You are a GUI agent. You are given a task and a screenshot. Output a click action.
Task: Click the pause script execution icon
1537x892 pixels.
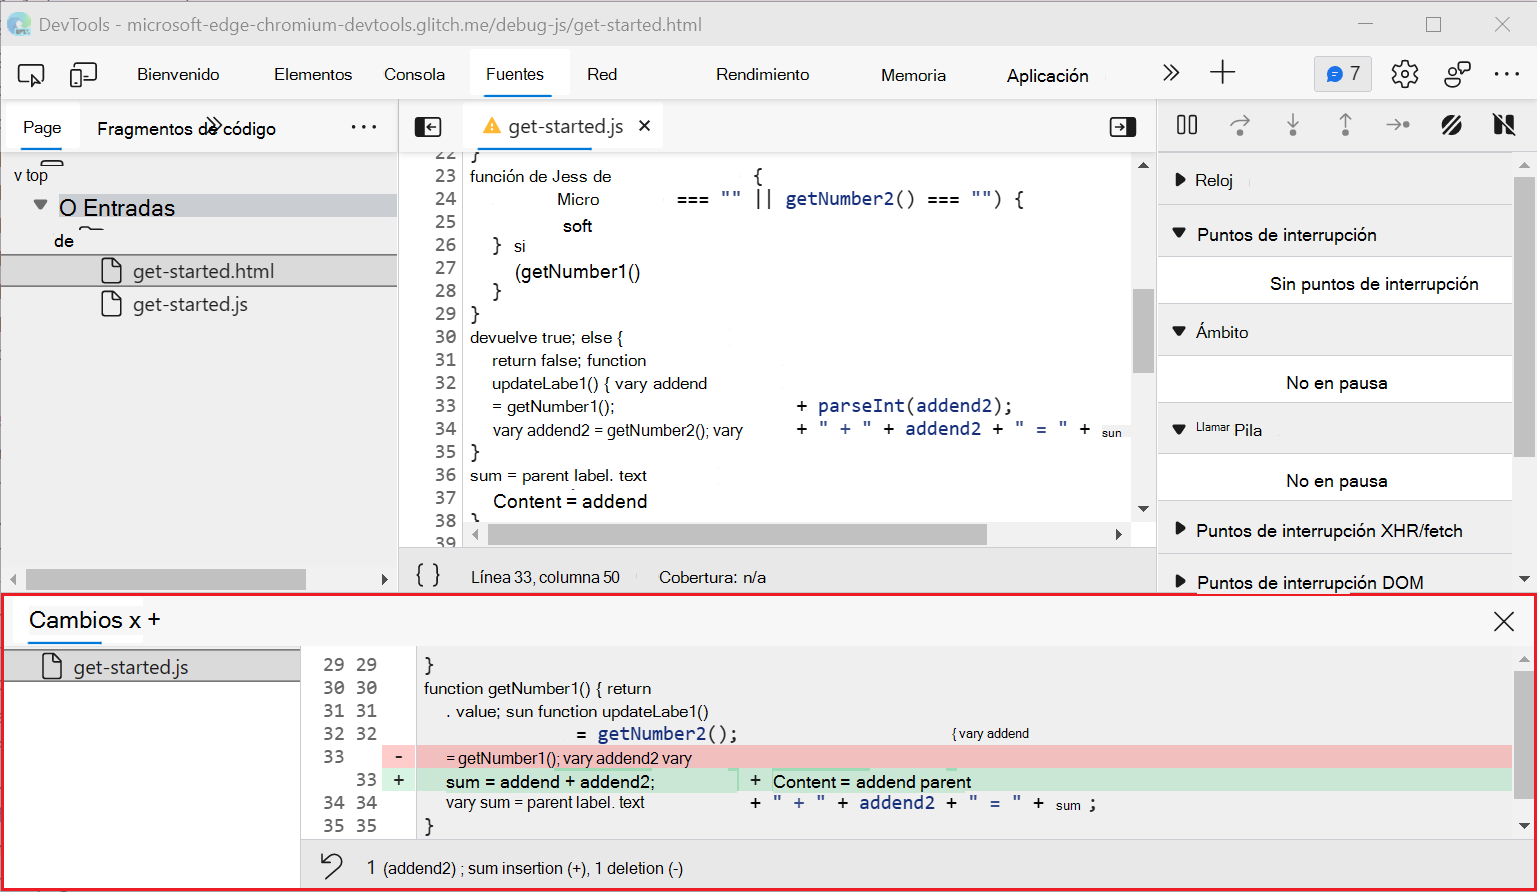1187,125
